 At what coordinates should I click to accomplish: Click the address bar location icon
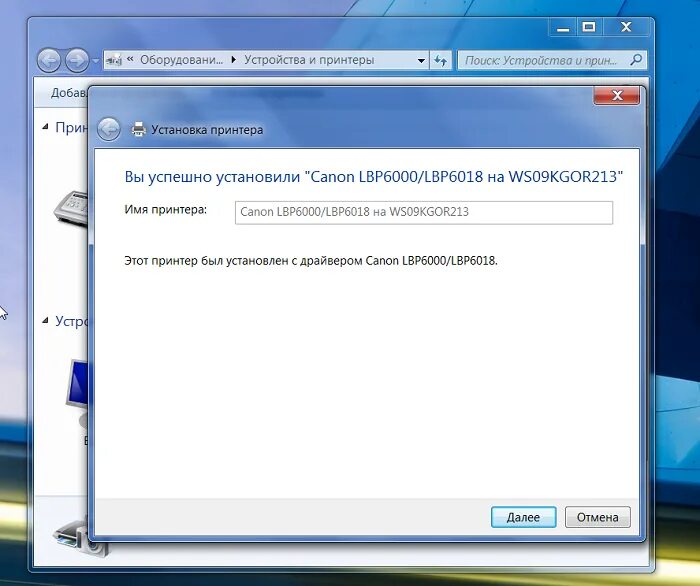pyautogui.click(x=114, y=60)
